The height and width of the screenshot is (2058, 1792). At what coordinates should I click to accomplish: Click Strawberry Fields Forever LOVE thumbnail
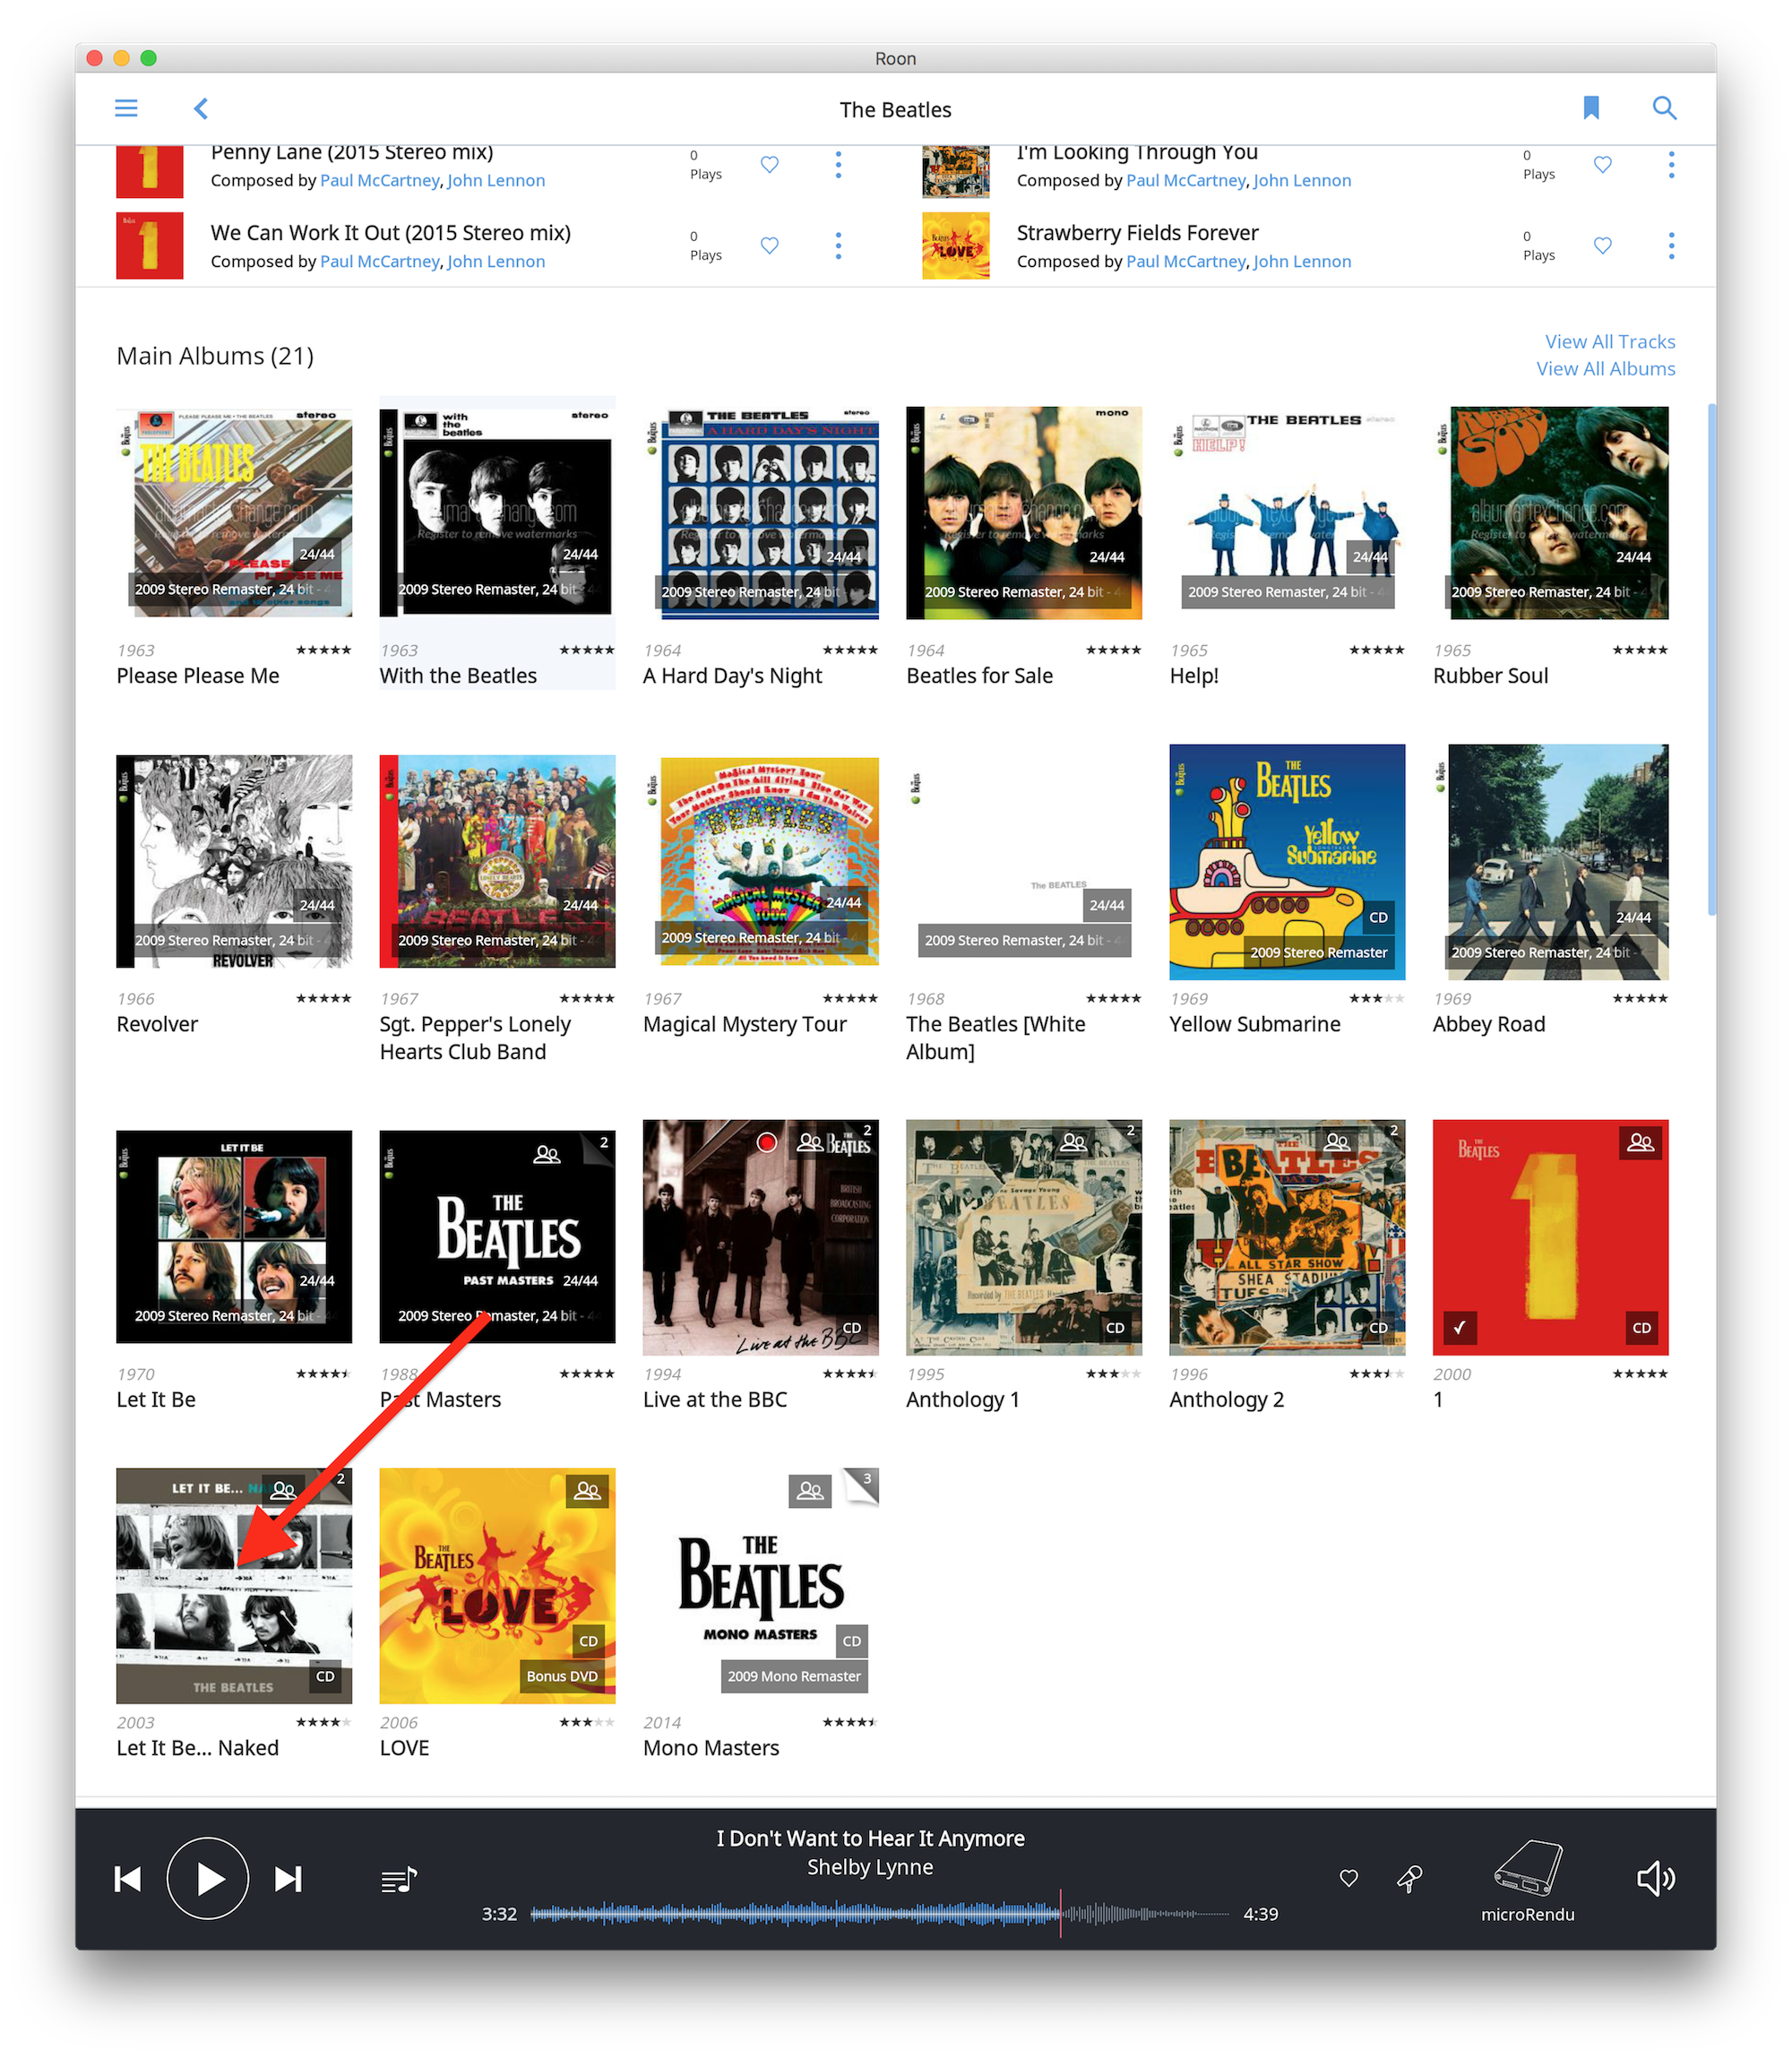point(956,245)
